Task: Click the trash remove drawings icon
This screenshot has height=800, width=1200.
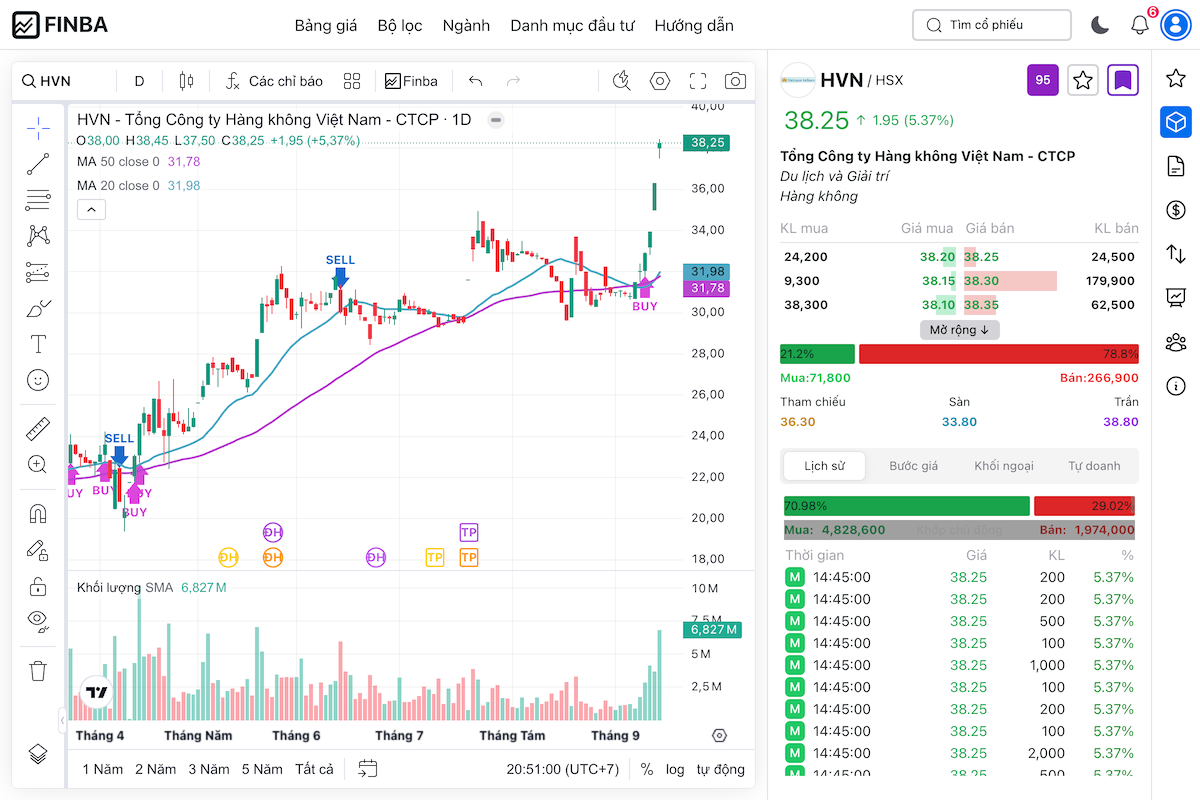Action: [x=38, y=670]
